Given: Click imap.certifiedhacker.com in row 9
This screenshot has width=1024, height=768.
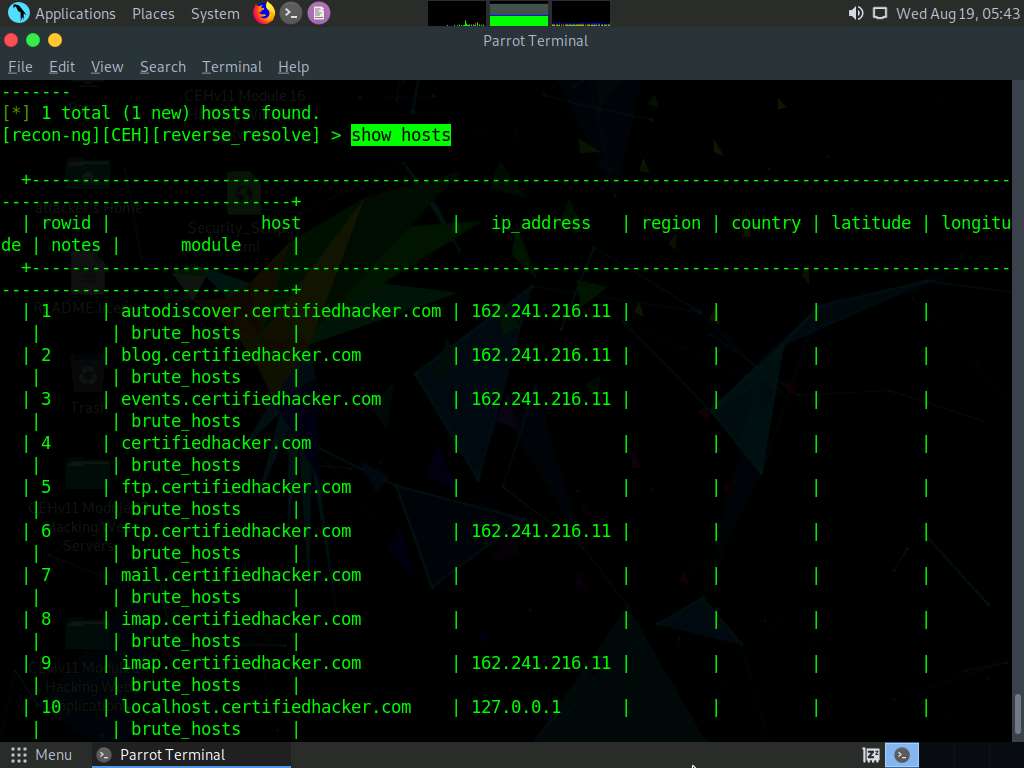Looking at the screenshot, I should (241, 663).
